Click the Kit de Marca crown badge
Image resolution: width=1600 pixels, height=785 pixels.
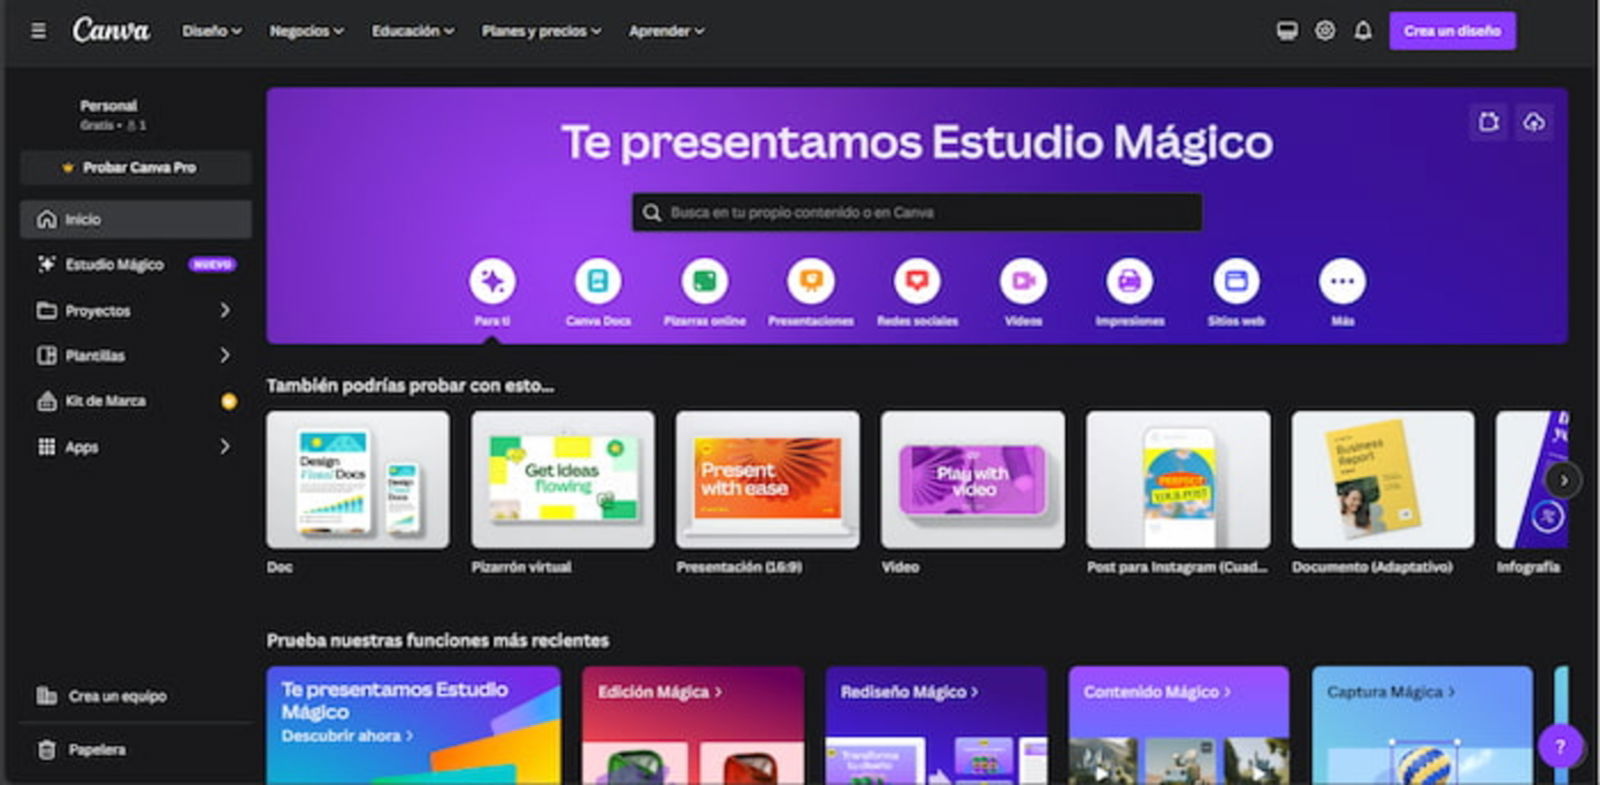click(229, 401)
